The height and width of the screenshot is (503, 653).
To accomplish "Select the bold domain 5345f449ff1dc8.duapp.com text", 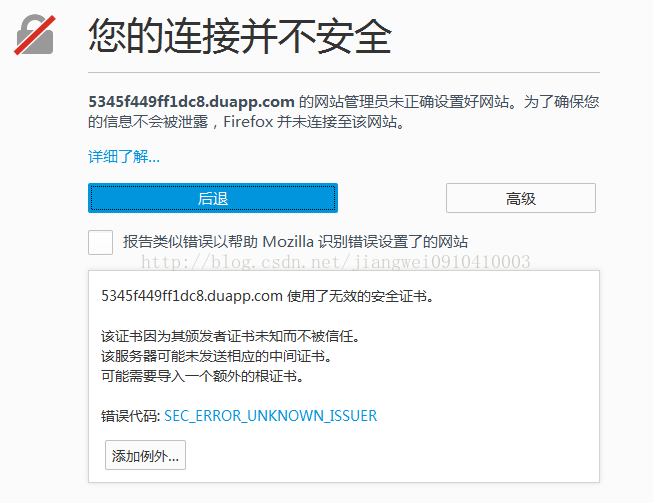I will pos(192,102).
